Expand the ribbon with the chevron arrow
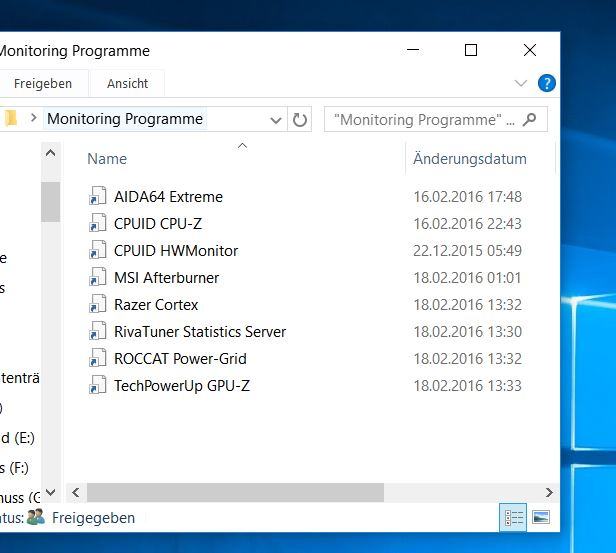Viewport: 616px width, 553px height. coord(521,83)
